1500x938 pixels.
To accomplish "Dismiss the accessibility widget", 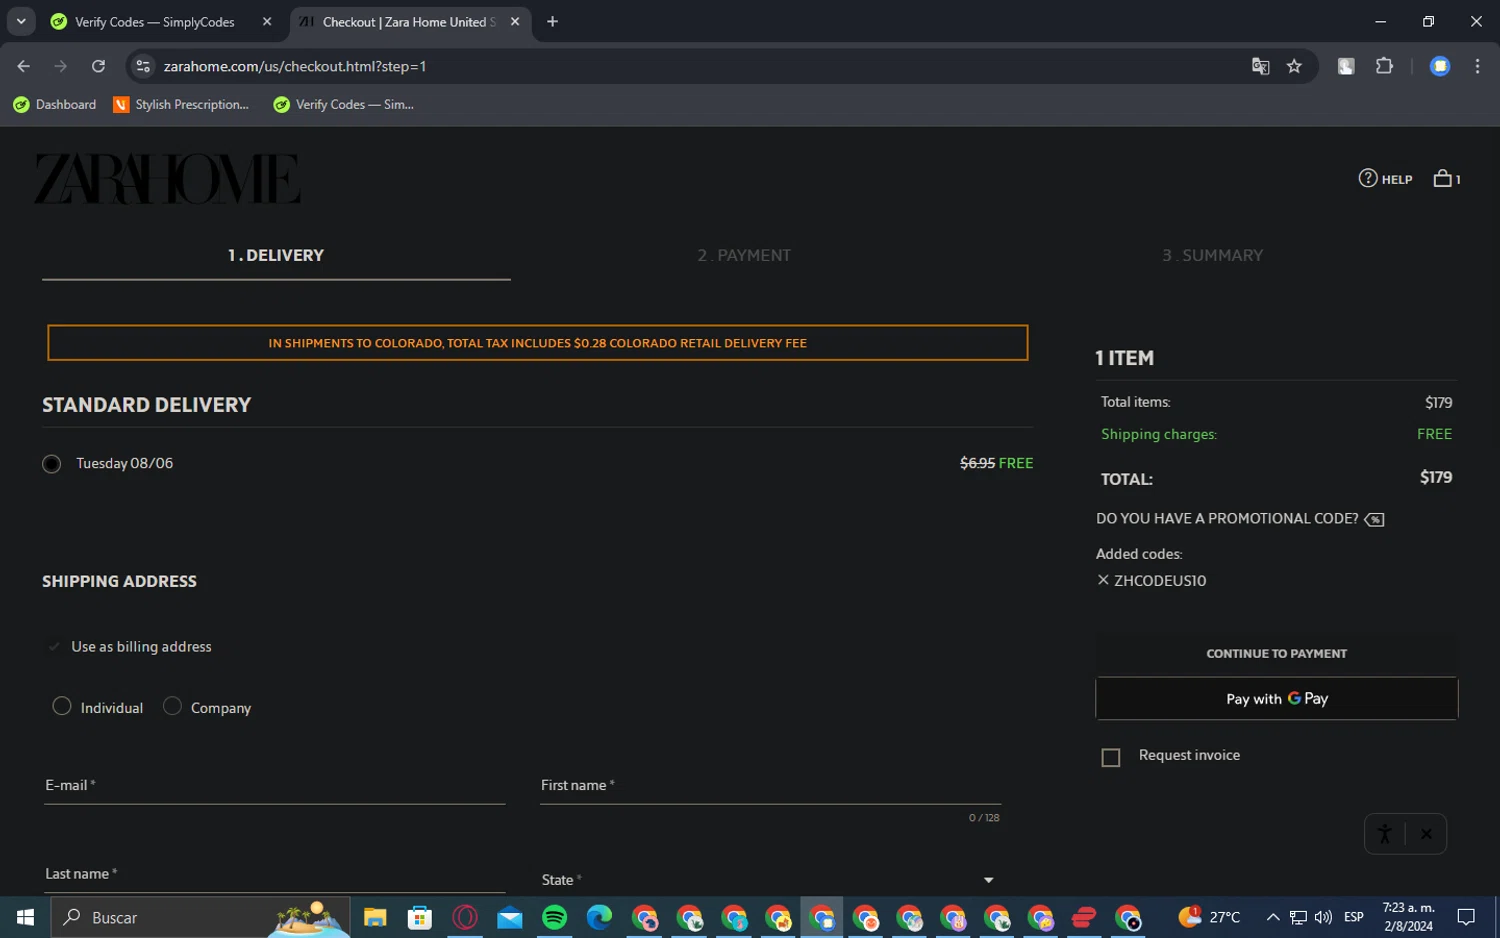I will pyautogui.click(x=1427, y=834).
